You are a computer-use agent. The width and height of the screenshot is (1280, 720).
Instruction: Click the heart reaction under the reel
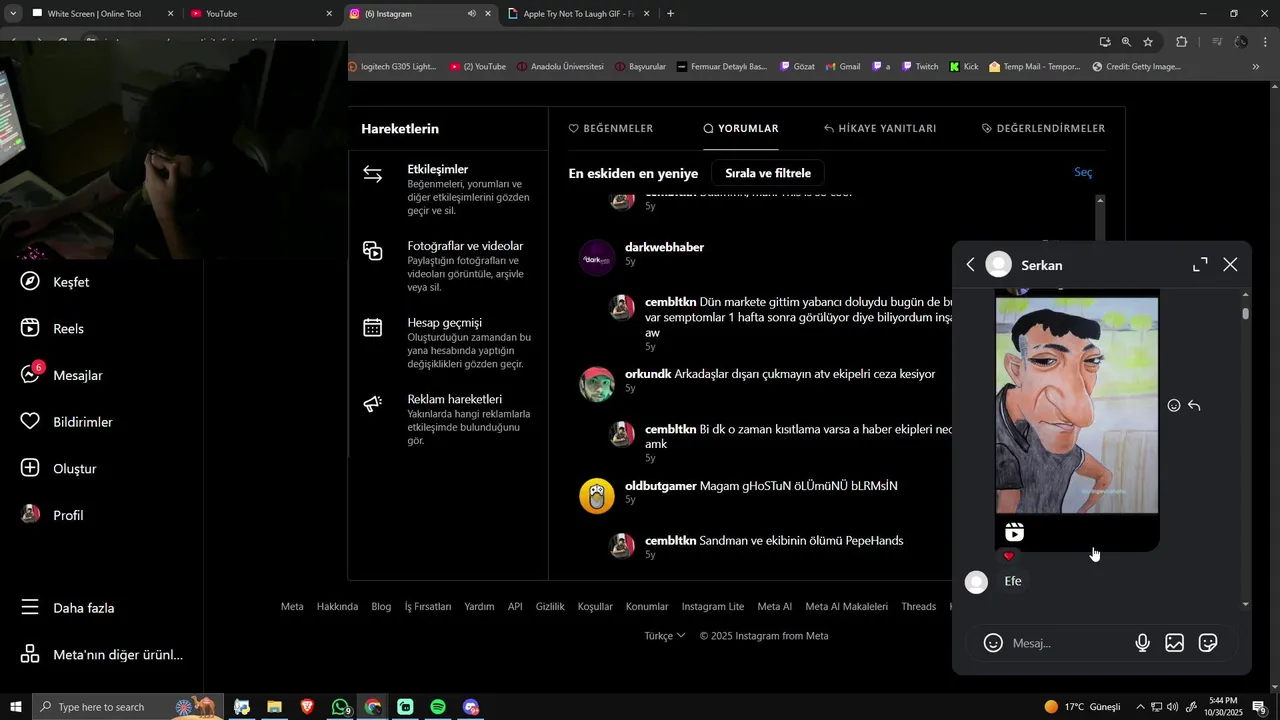pyautogui.click(x=1008, y=556)
